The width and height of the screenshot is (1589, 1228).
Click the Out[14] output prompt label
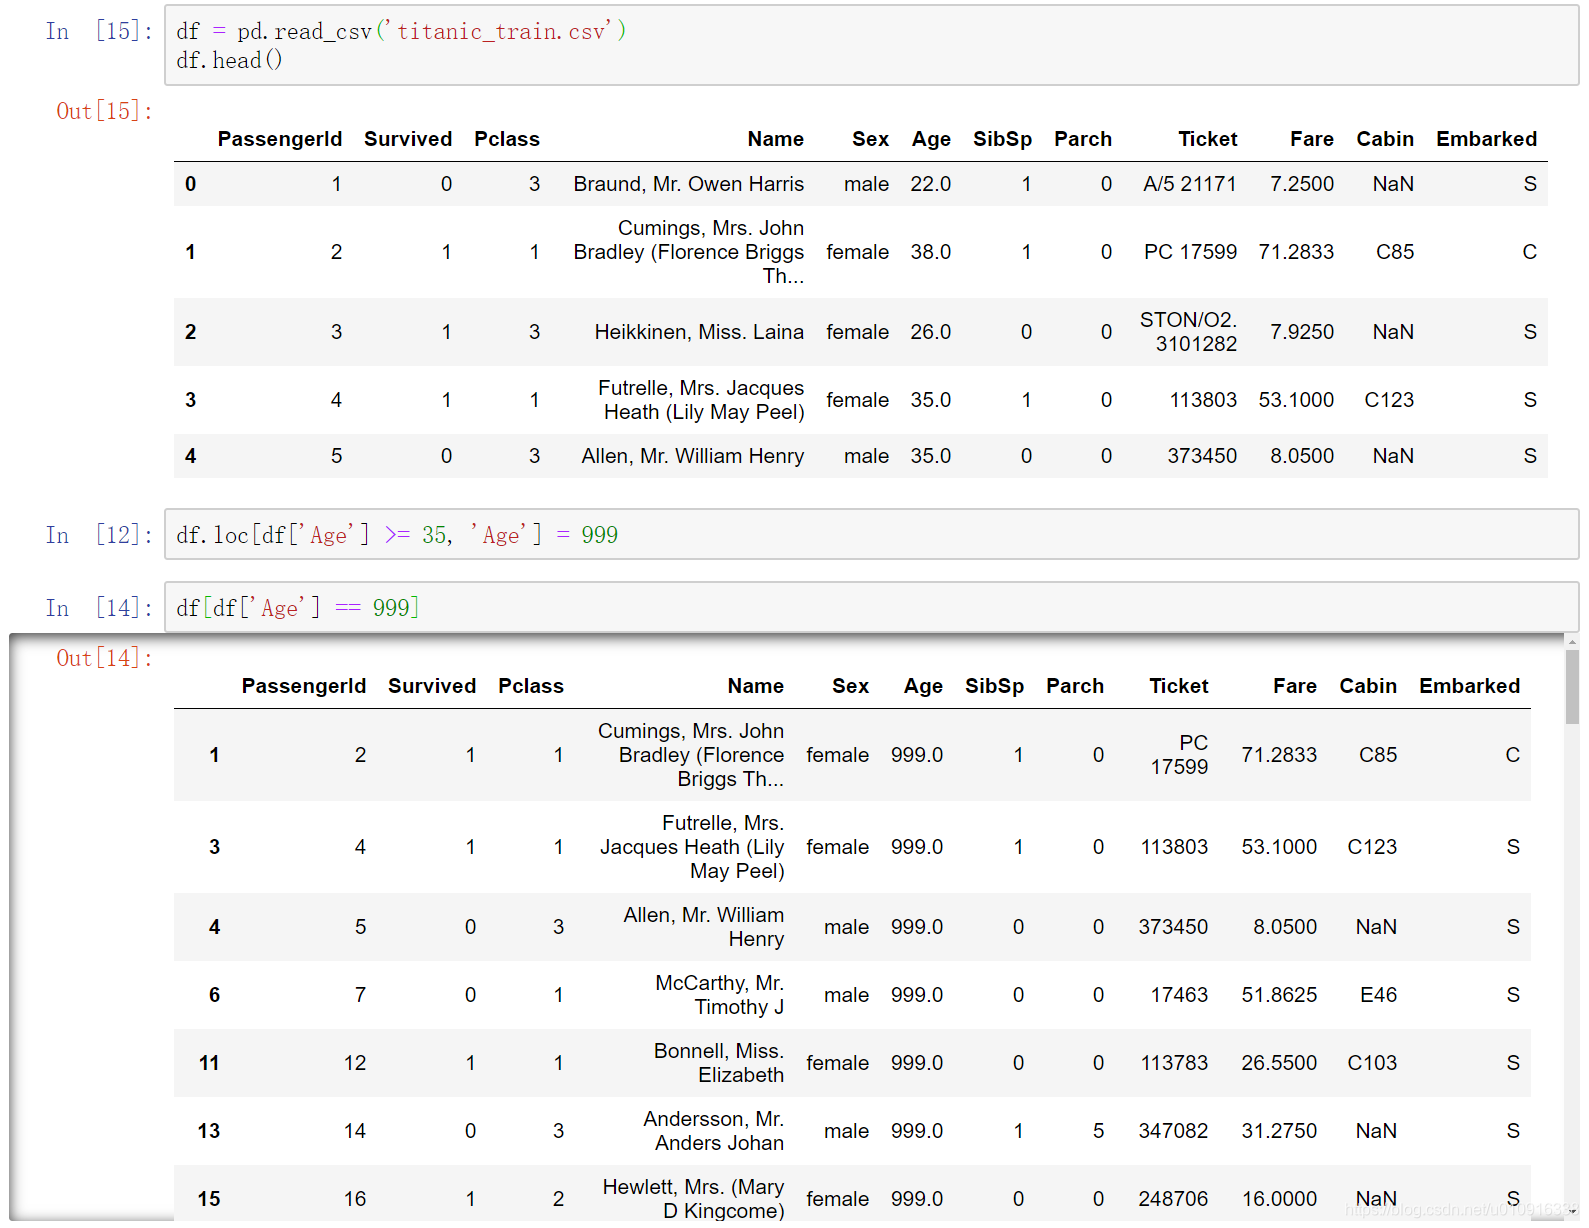point(104,658)
